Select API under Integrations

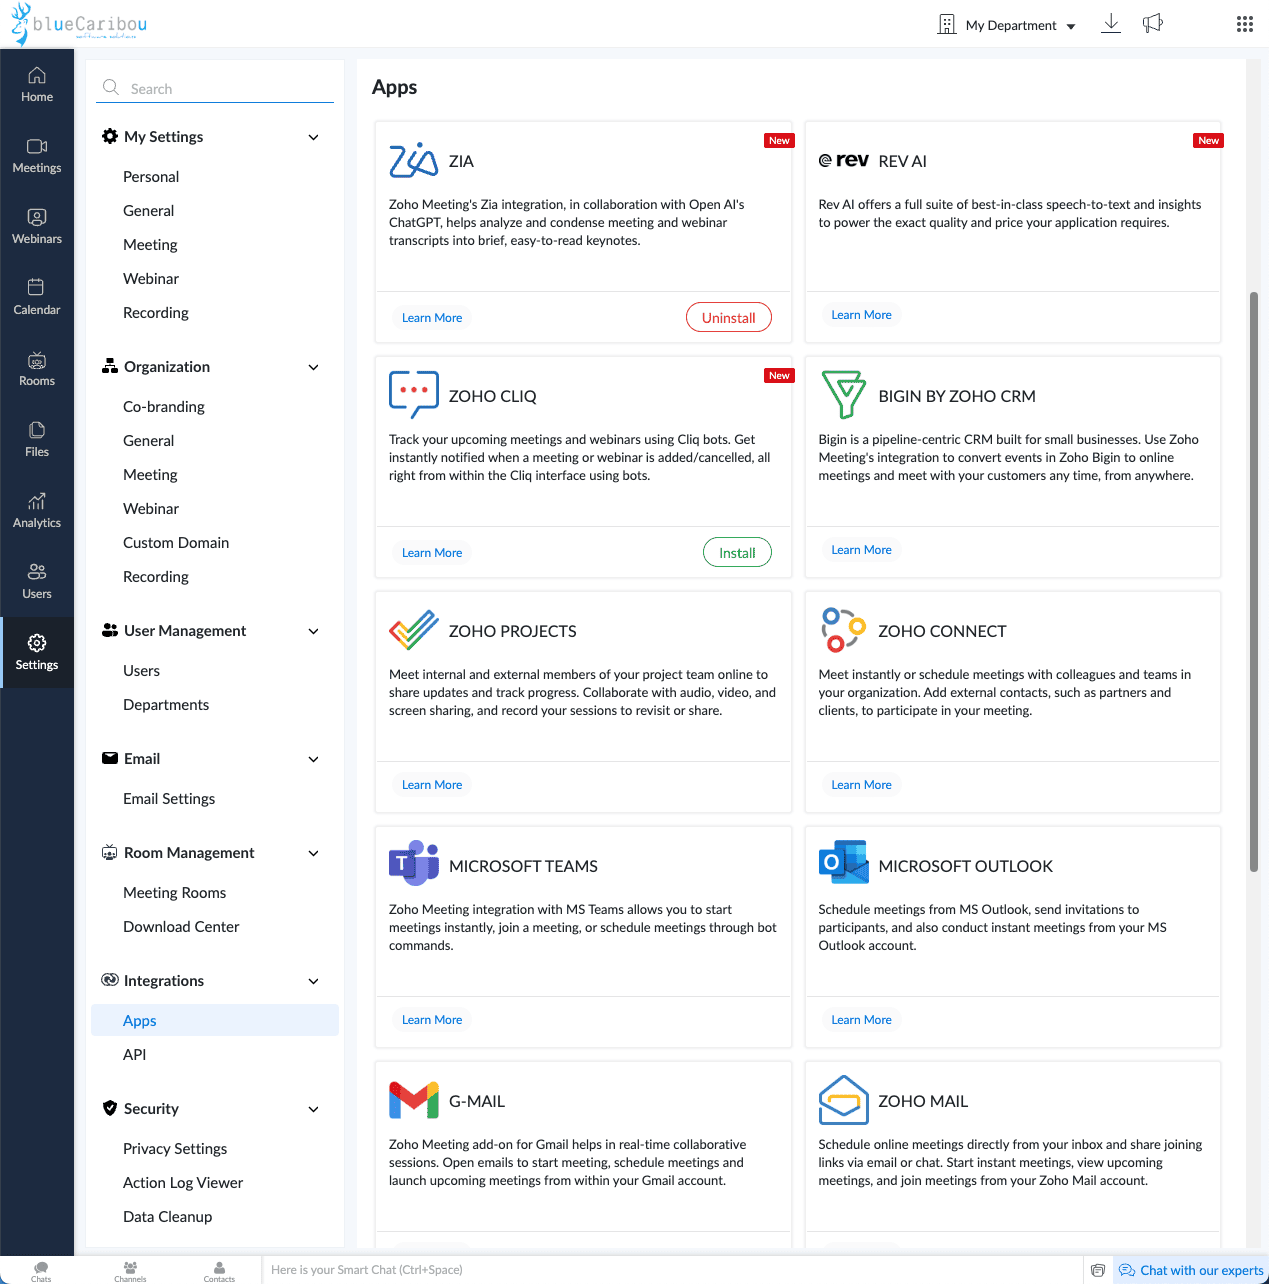134,1054
